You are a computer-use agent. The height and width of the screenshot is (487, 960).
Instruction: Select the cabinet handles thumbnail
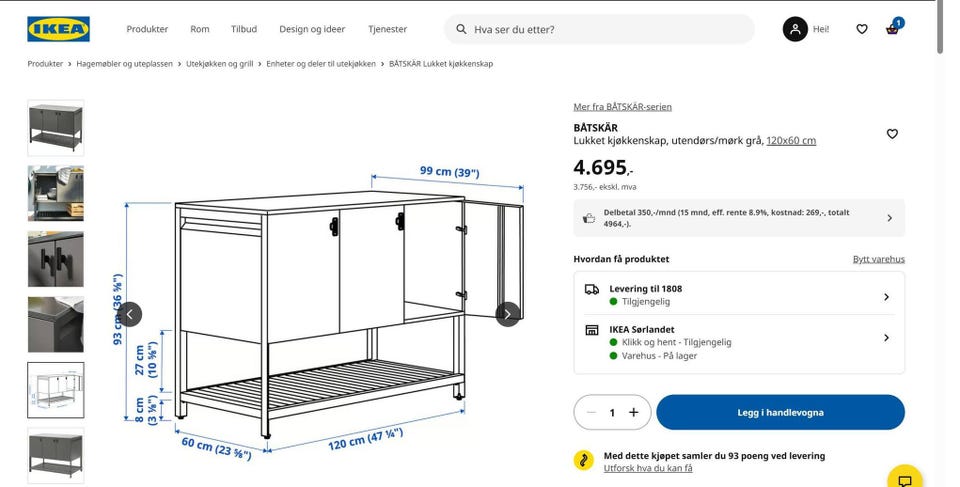coord(56,259)
